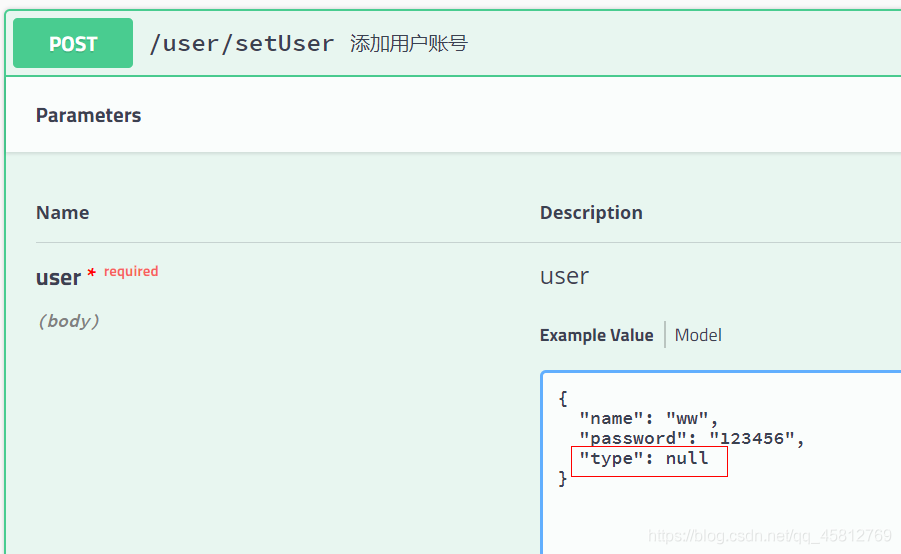Screen dimensions: 901x554
Task: Open the Model tab
Action: [698, 335]
